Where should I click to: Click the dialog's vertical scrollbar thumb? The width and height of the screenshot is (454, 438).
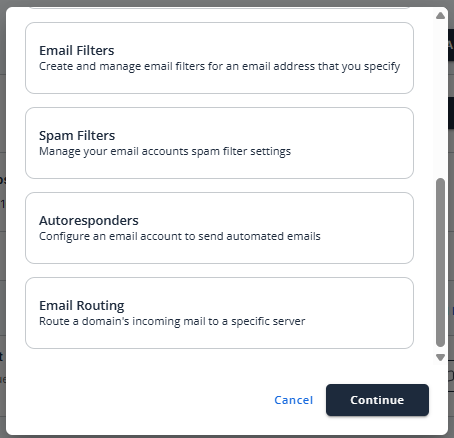click(440, 263)
